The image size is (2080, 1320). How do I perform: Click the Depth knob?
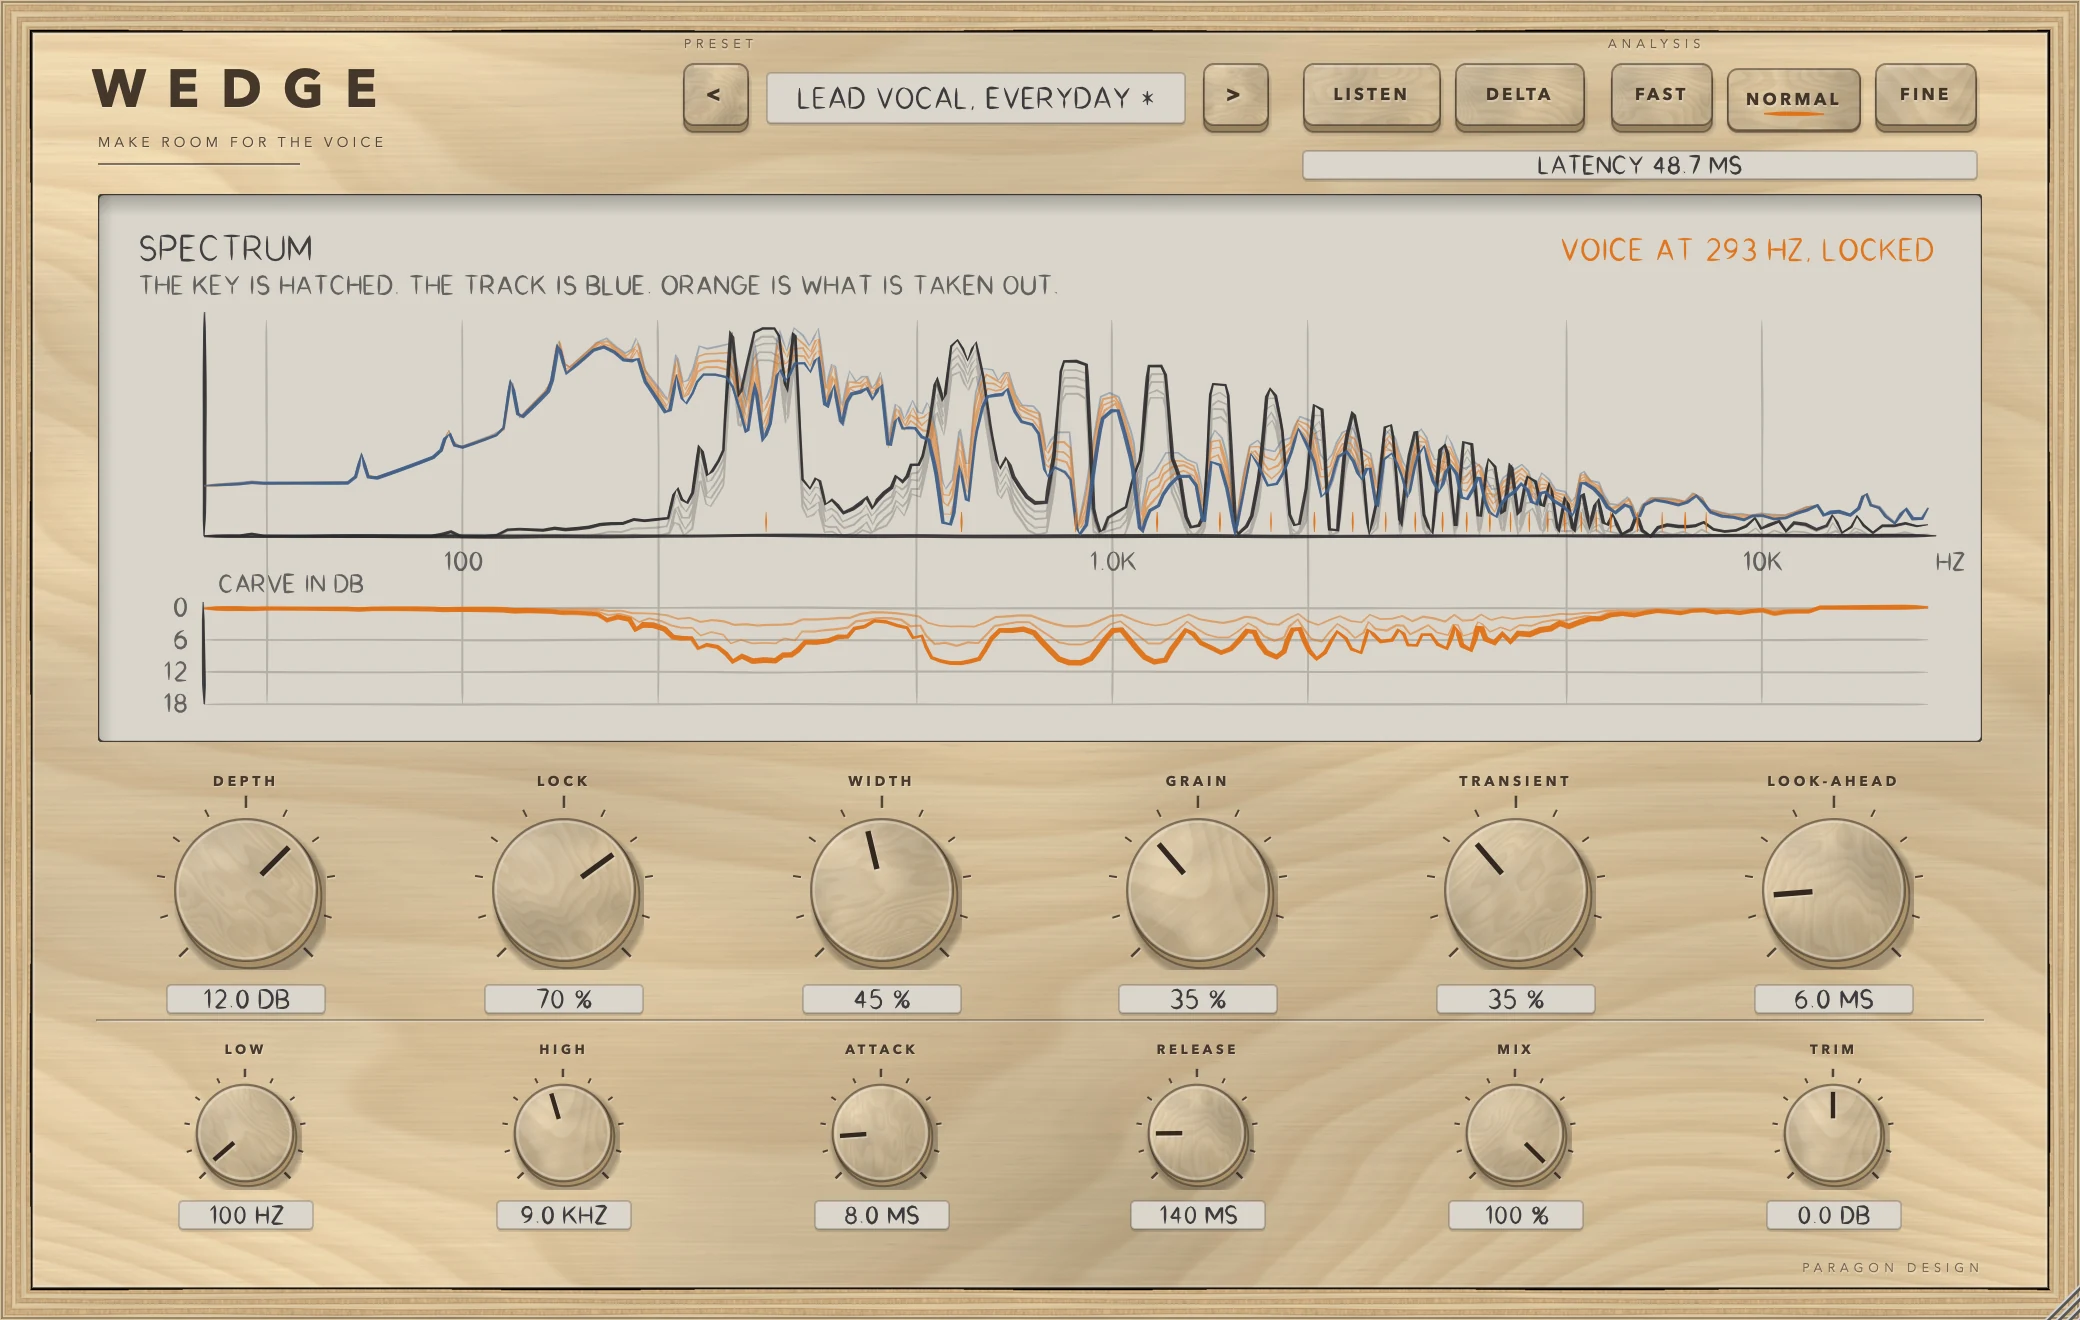[246, 891]
